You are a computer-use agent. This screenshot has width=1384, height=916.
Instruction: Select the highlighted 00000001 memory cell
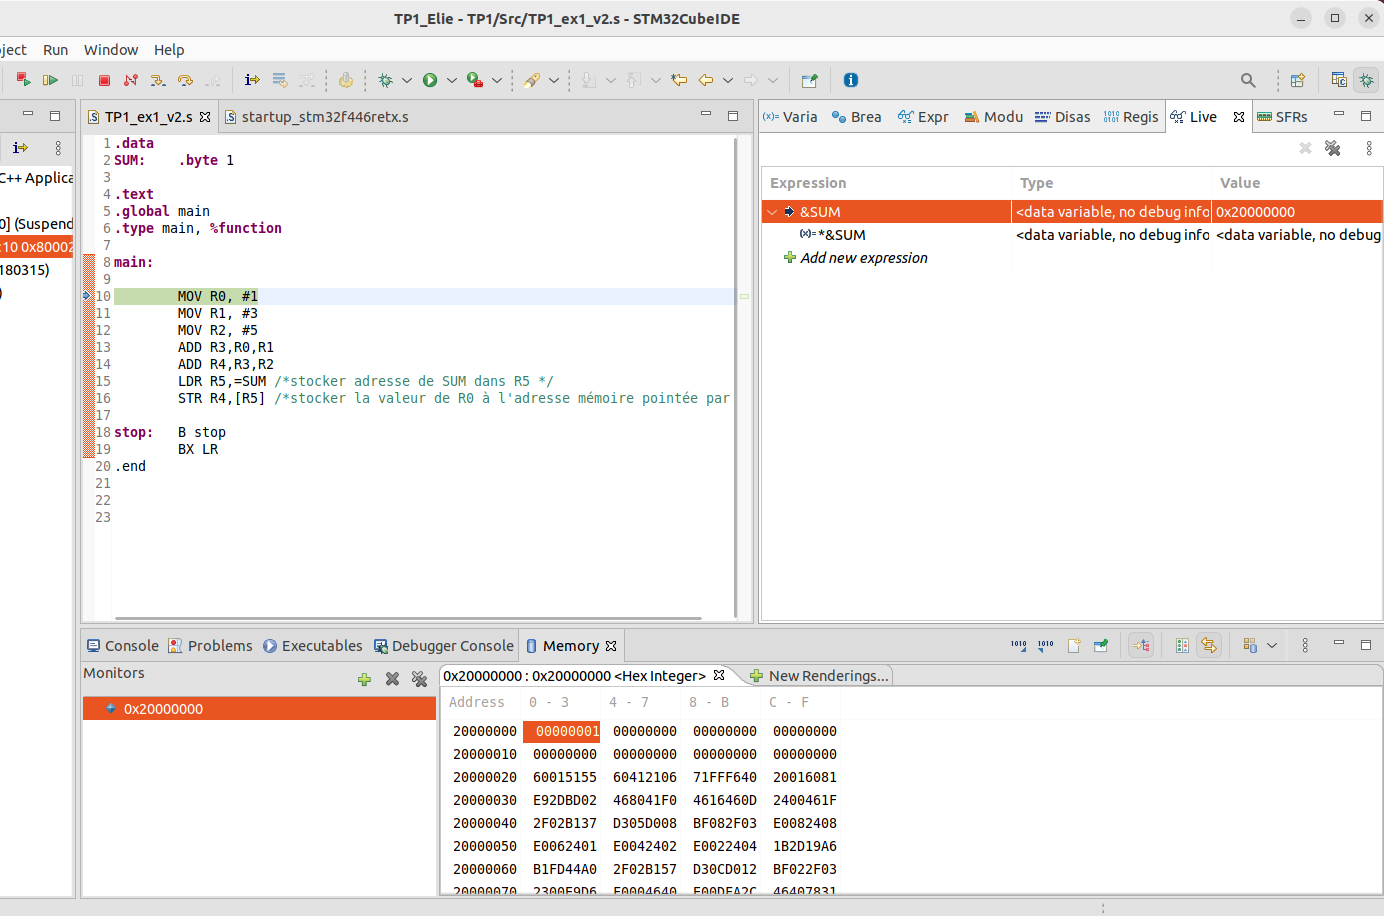pyautogui.click(x=564, y=731)
